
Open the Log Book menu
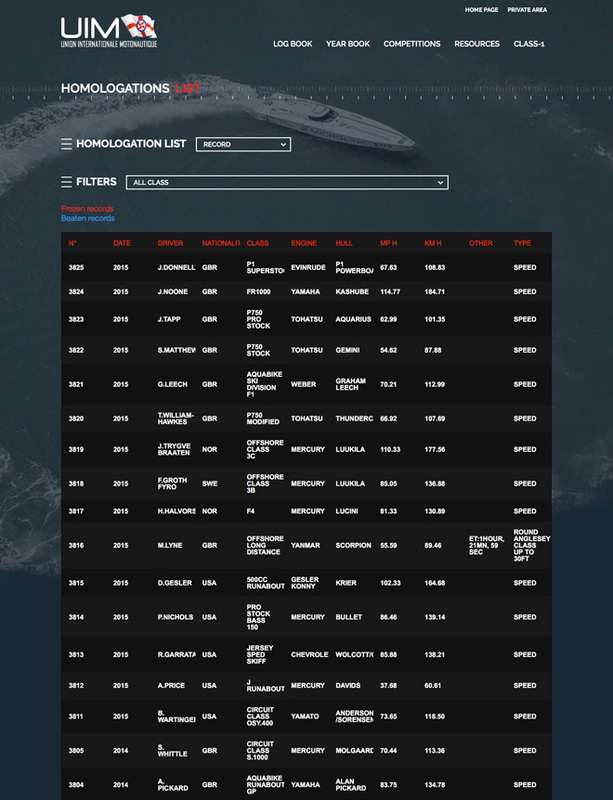(292, 44)
